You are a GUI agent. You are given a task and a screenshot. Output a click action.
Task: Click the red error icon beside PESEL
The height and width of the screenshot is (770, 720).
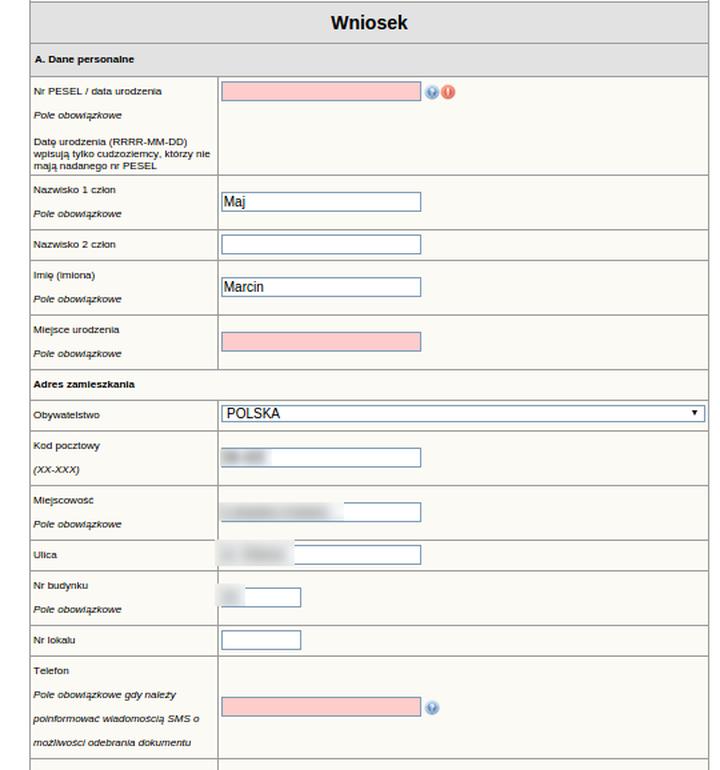tap(448, 92)
